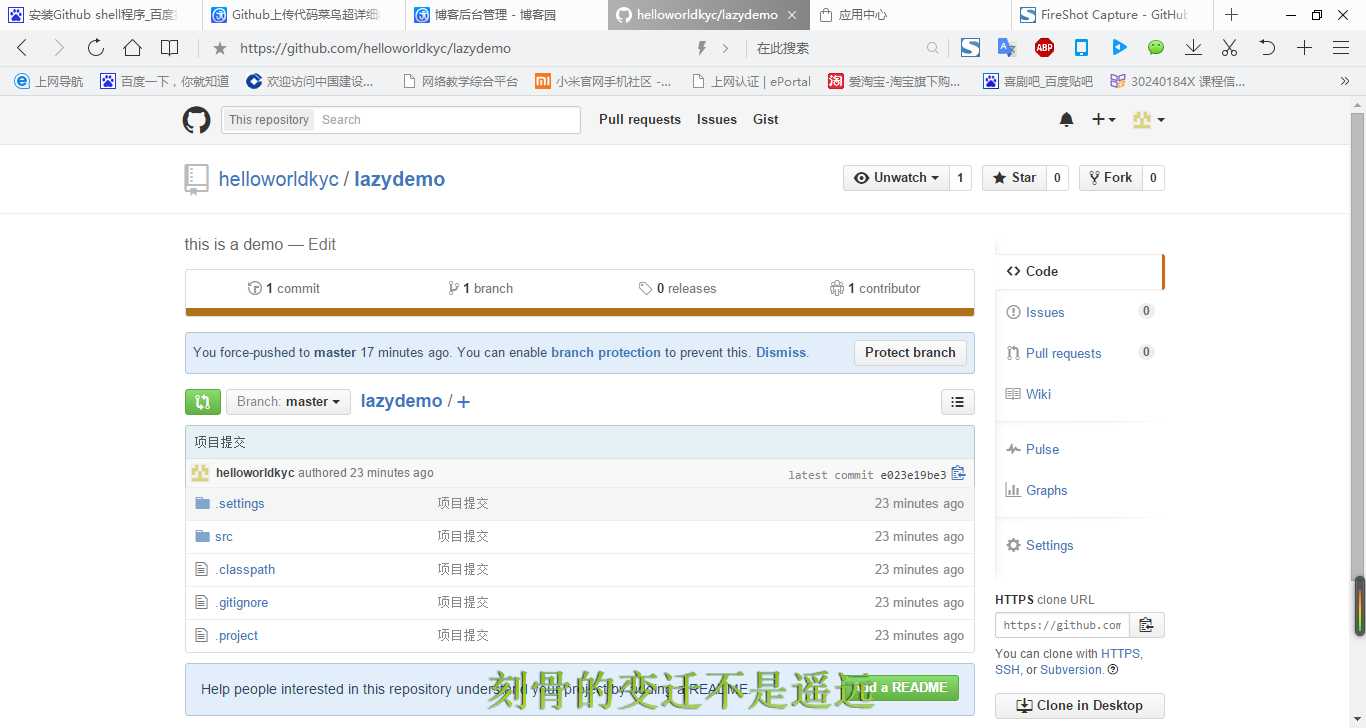Open the browser hamburger menu

tap(1341, 48)
